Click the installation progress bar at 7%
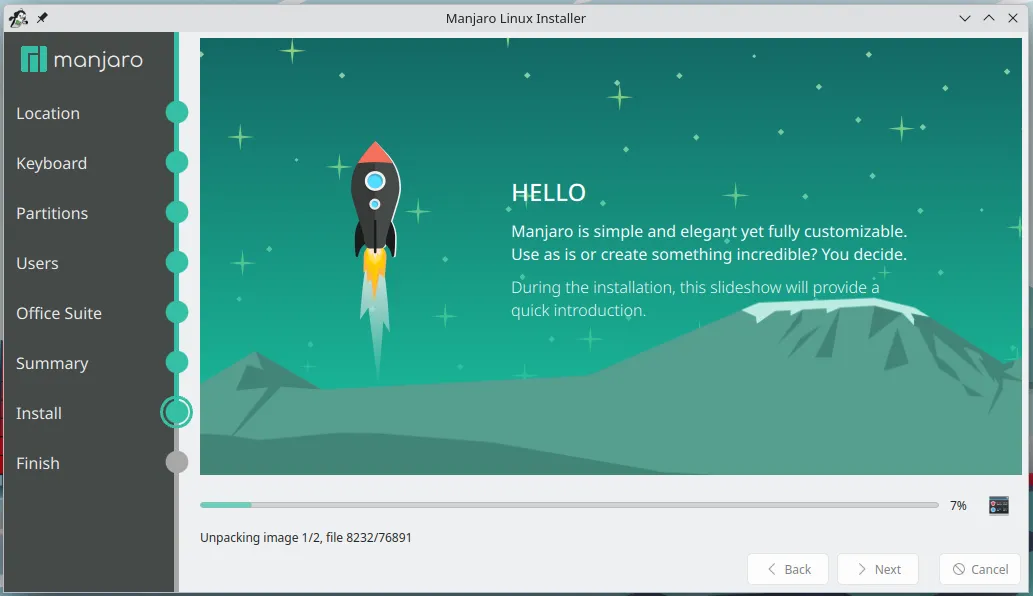1033x596 pixels. [x=570, y=505]
